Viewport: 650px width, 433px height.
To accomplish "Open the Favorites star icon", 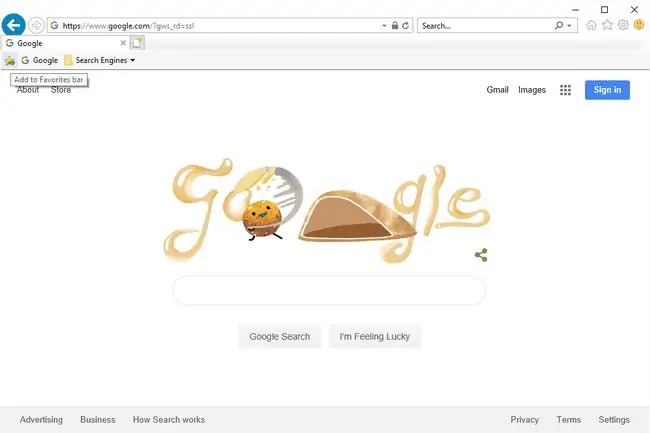I will [x=607, y=25].
